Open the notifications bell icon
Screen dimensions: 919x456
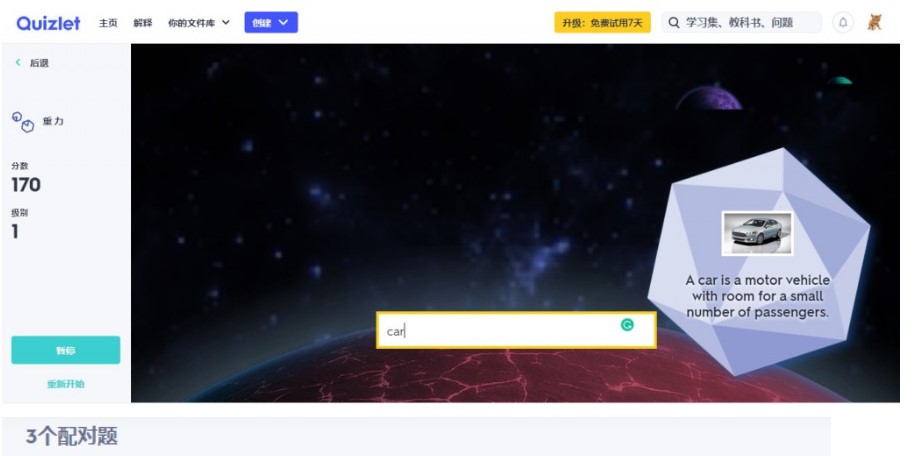click(843, 23)
